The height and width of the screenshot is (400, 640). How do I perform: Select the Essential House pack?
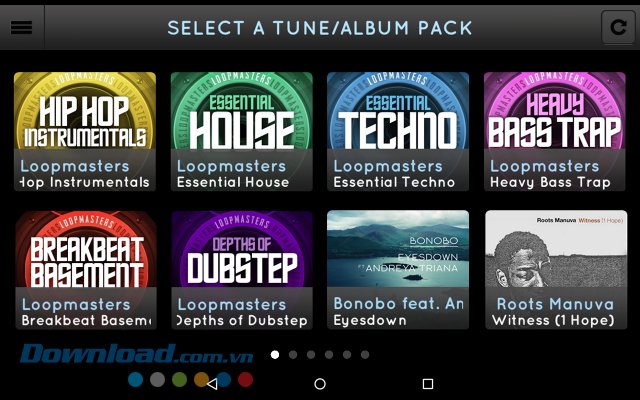click(x=242, y=131)
